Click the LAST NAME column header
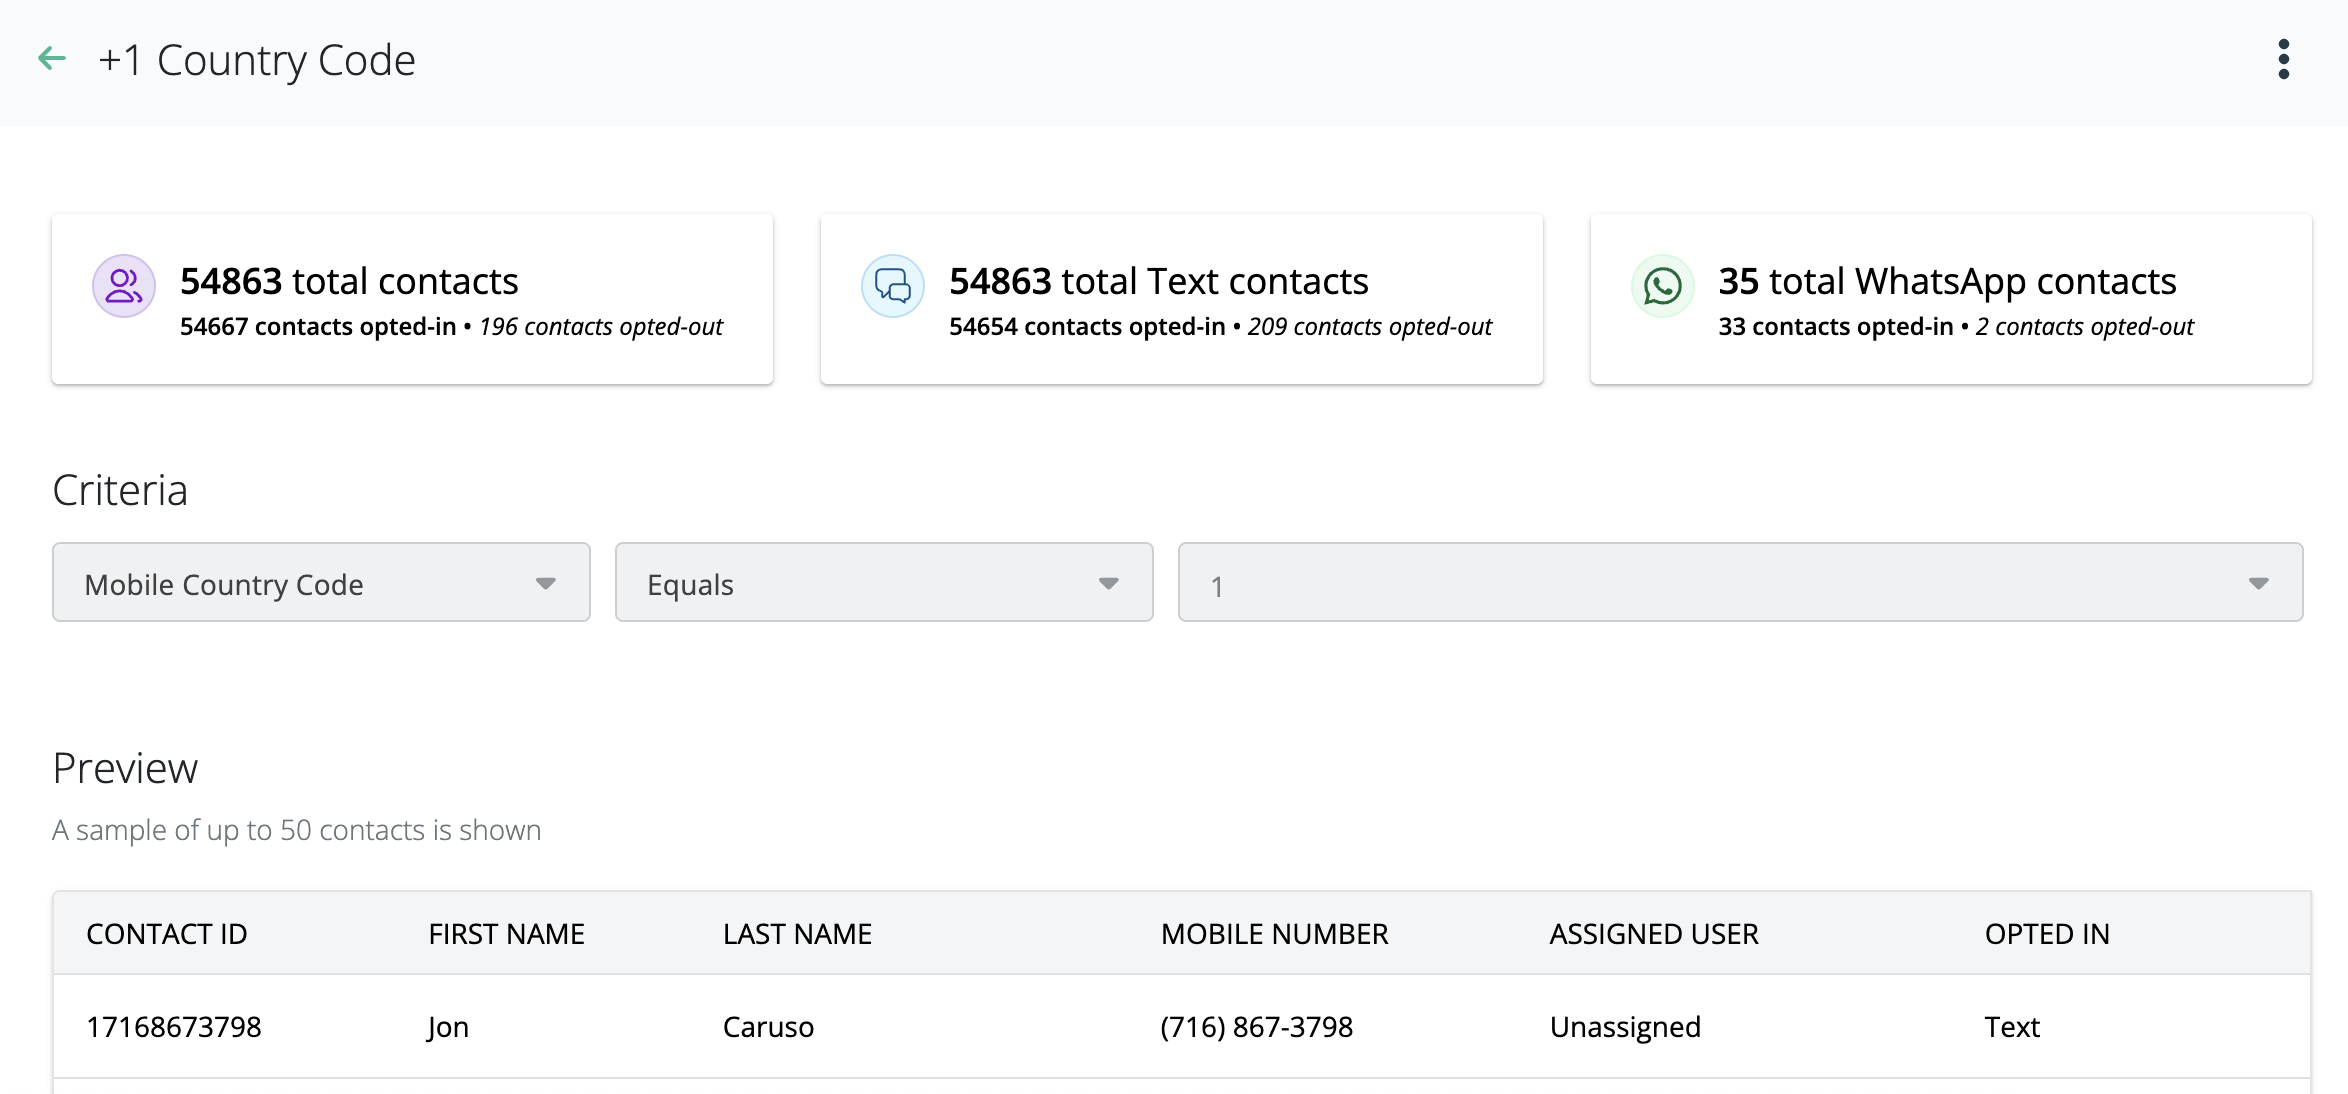This screenshot has width=2348, height=1094. (797, 934)
